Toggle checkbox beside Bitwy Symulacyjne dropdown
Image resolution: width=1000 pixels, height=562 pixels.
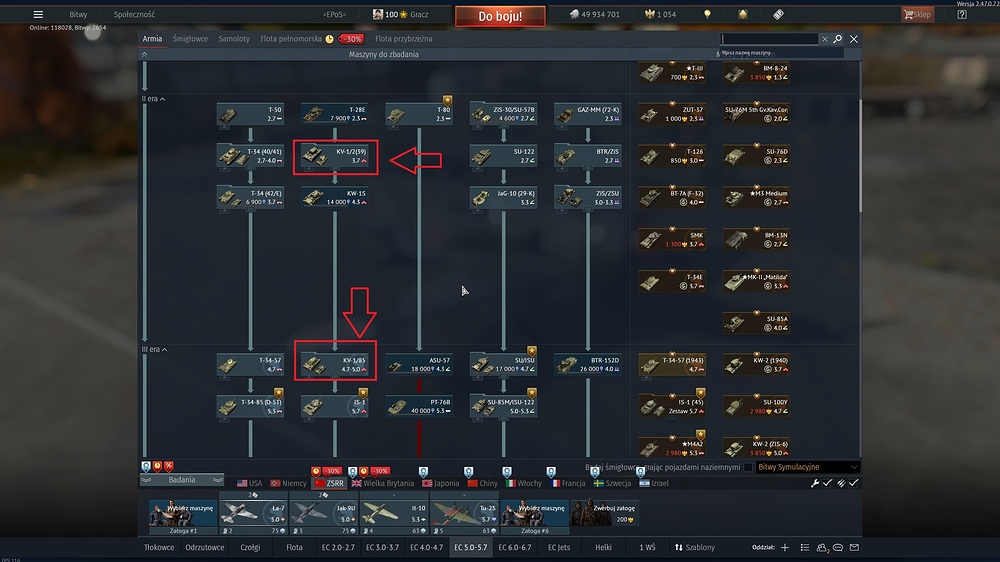(x=748, y=468)
